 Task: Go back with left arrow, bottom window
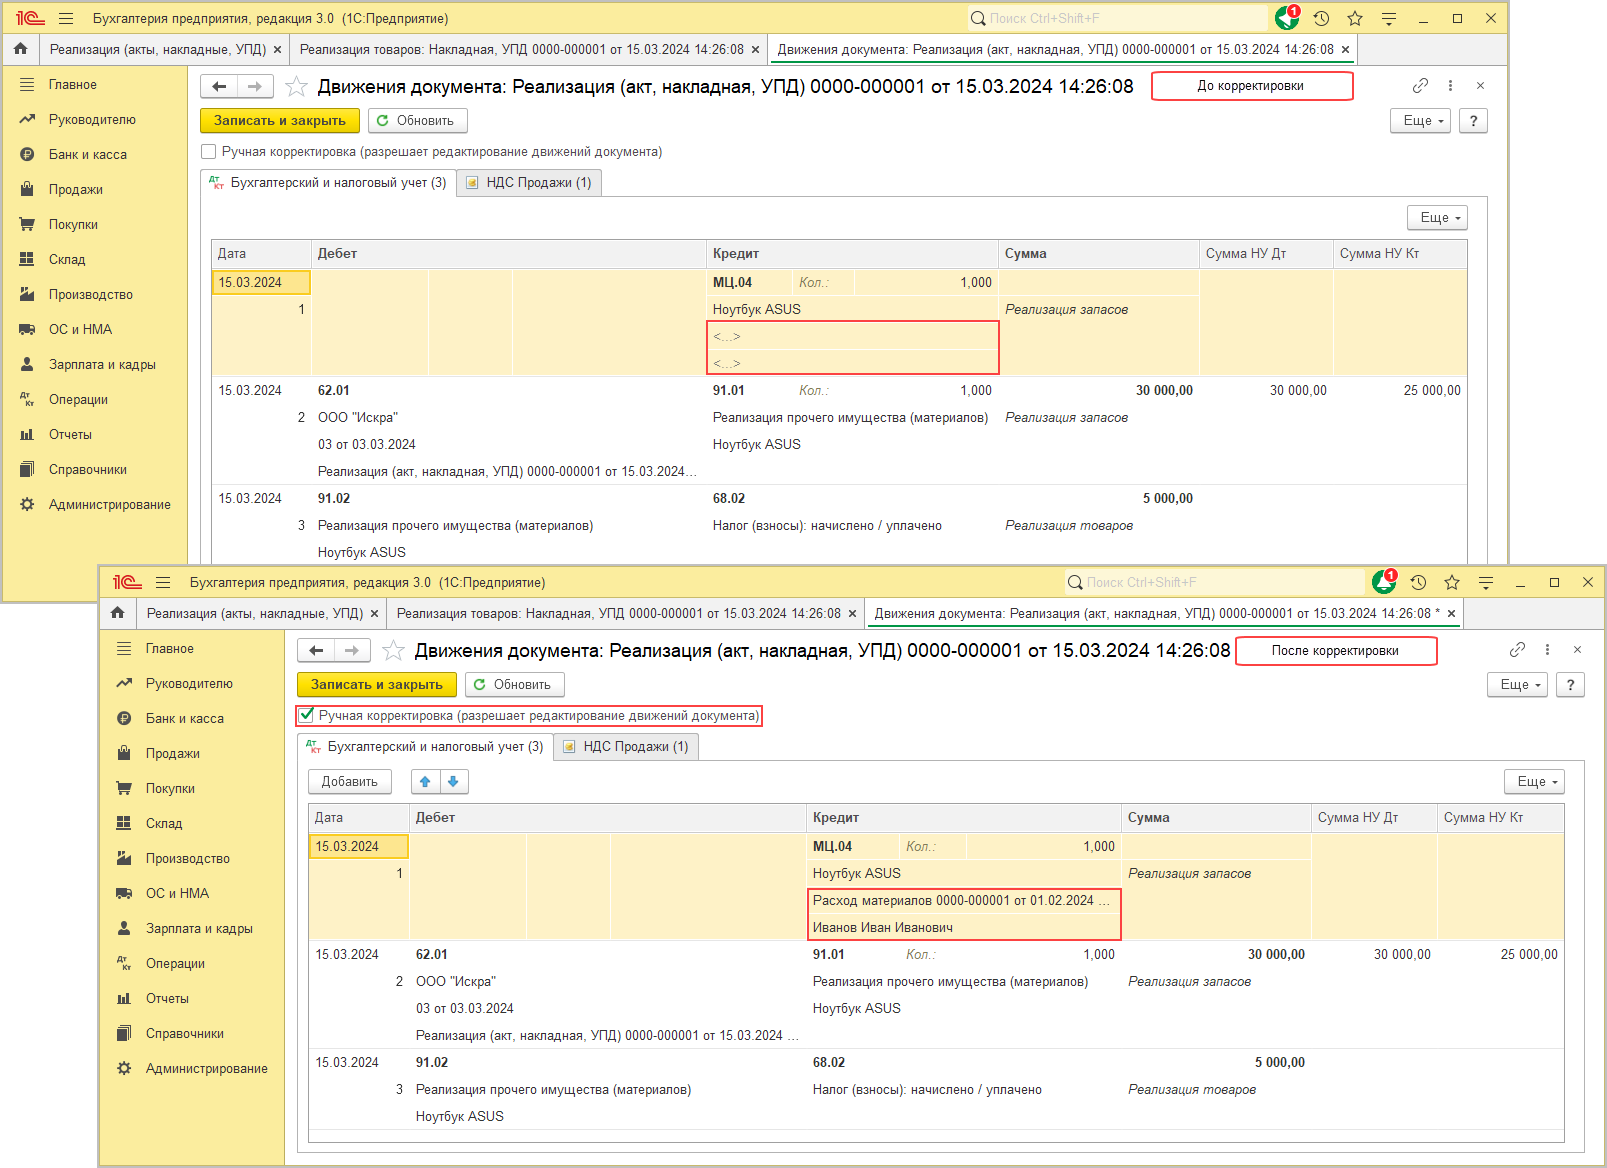[x=316, y=651]
